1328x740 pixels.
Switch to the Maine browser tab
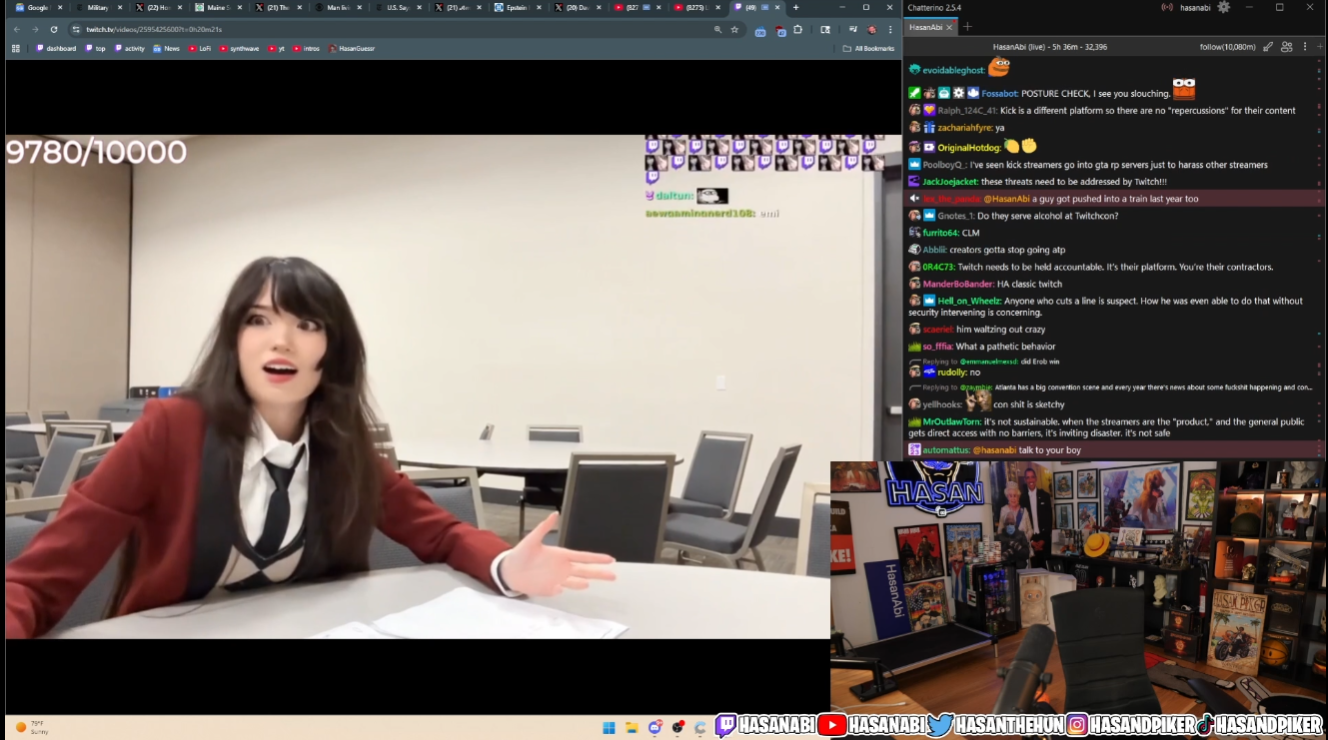[x=218, y=8]
